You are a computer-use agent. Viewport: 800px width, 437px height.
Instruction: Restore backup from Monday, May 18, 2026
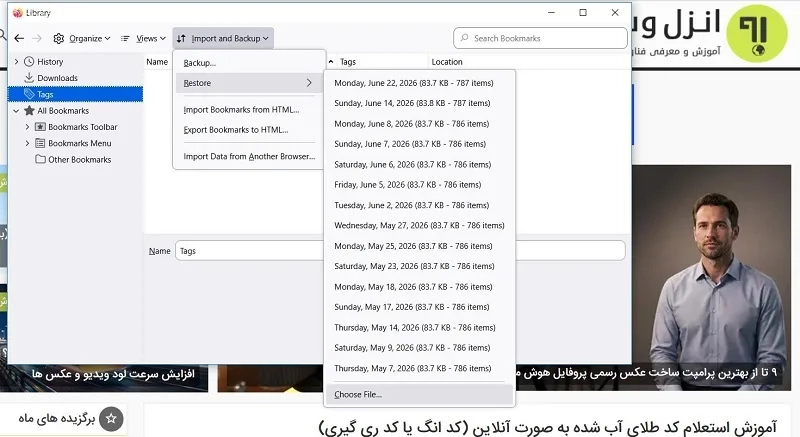[419, 287]
